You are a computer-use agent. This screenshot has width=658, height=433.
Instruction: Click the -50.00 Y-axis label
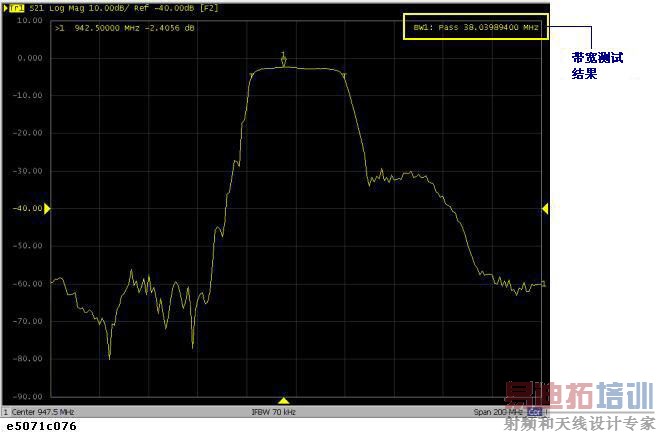[x=28, y=246]
